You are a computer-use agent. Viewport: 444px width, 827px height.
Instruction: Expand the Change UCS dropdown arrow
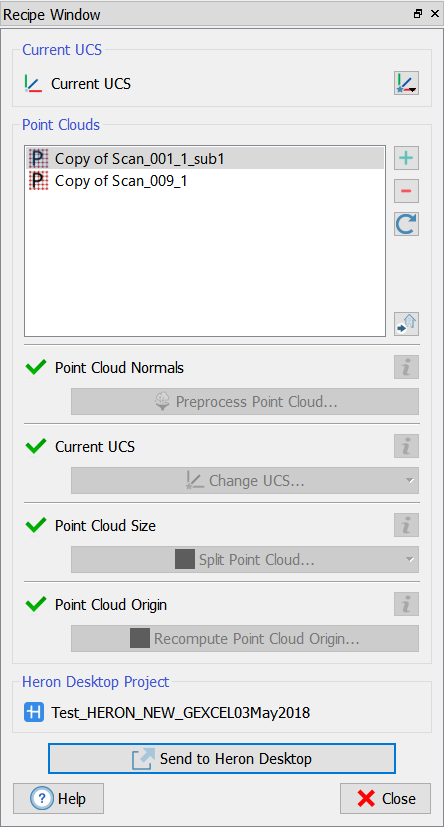click(x=410, y=481)
